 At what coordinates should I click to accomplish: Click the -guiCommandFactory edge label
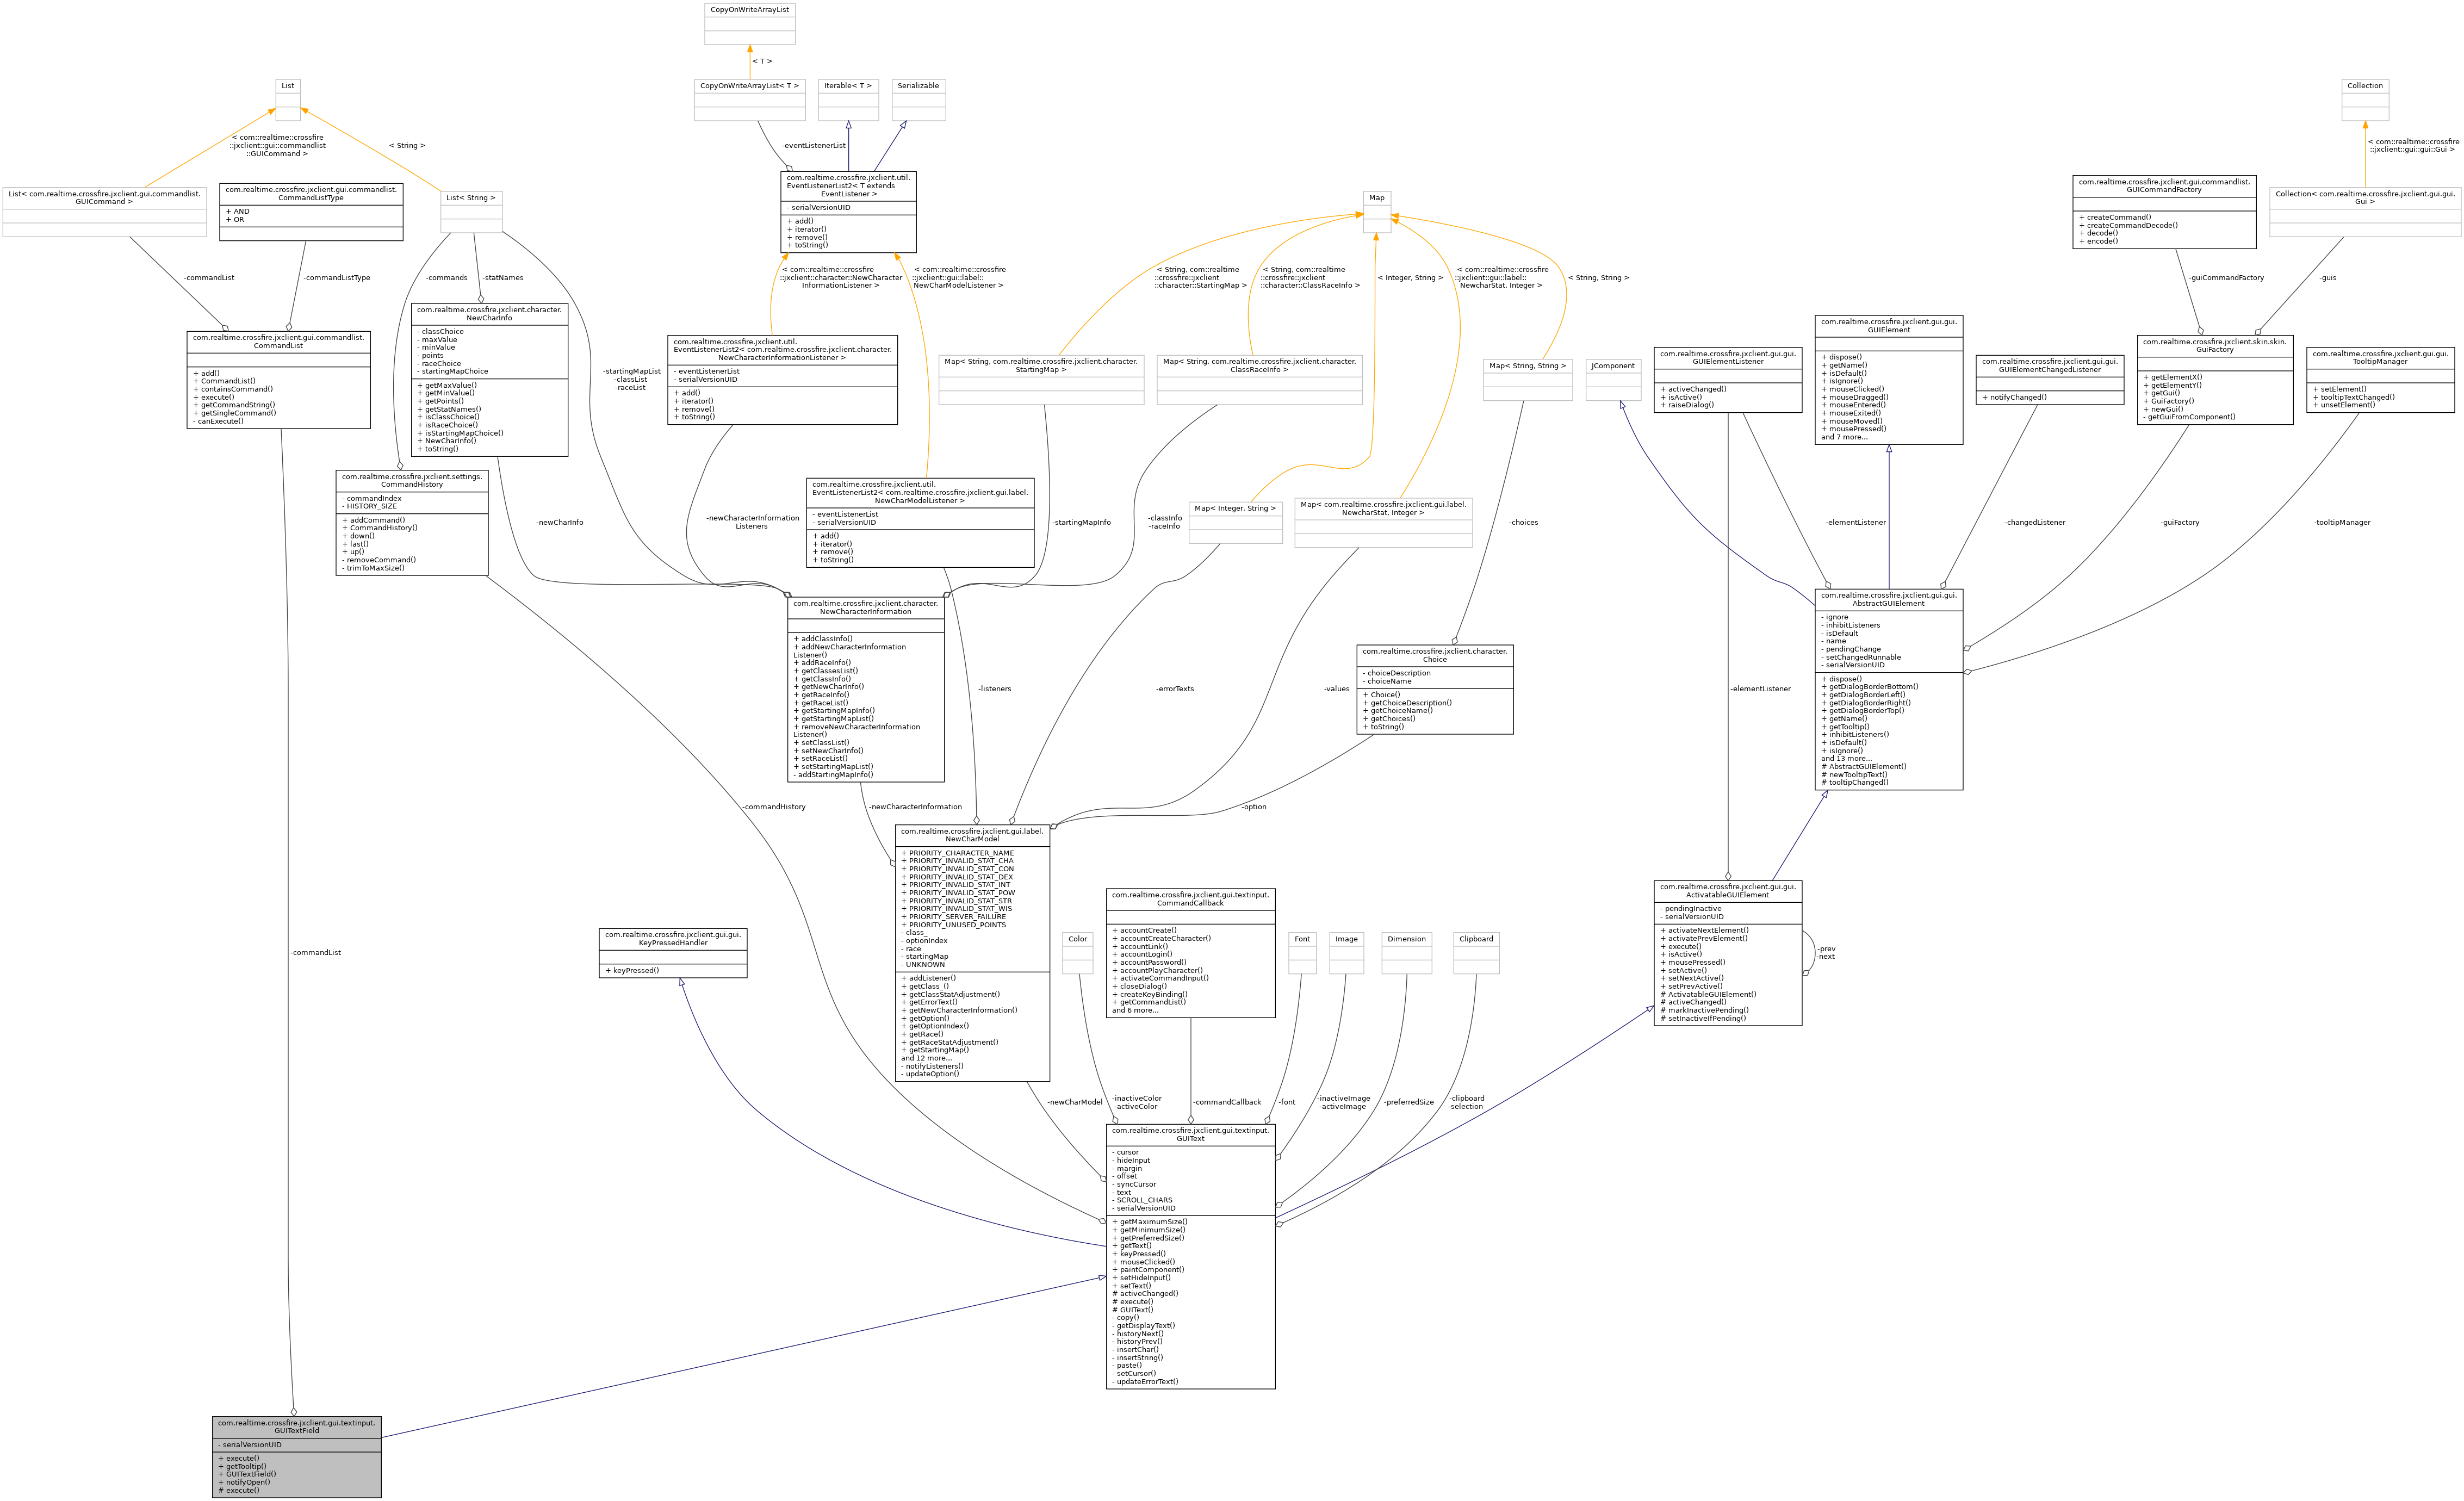[2226, 278]
